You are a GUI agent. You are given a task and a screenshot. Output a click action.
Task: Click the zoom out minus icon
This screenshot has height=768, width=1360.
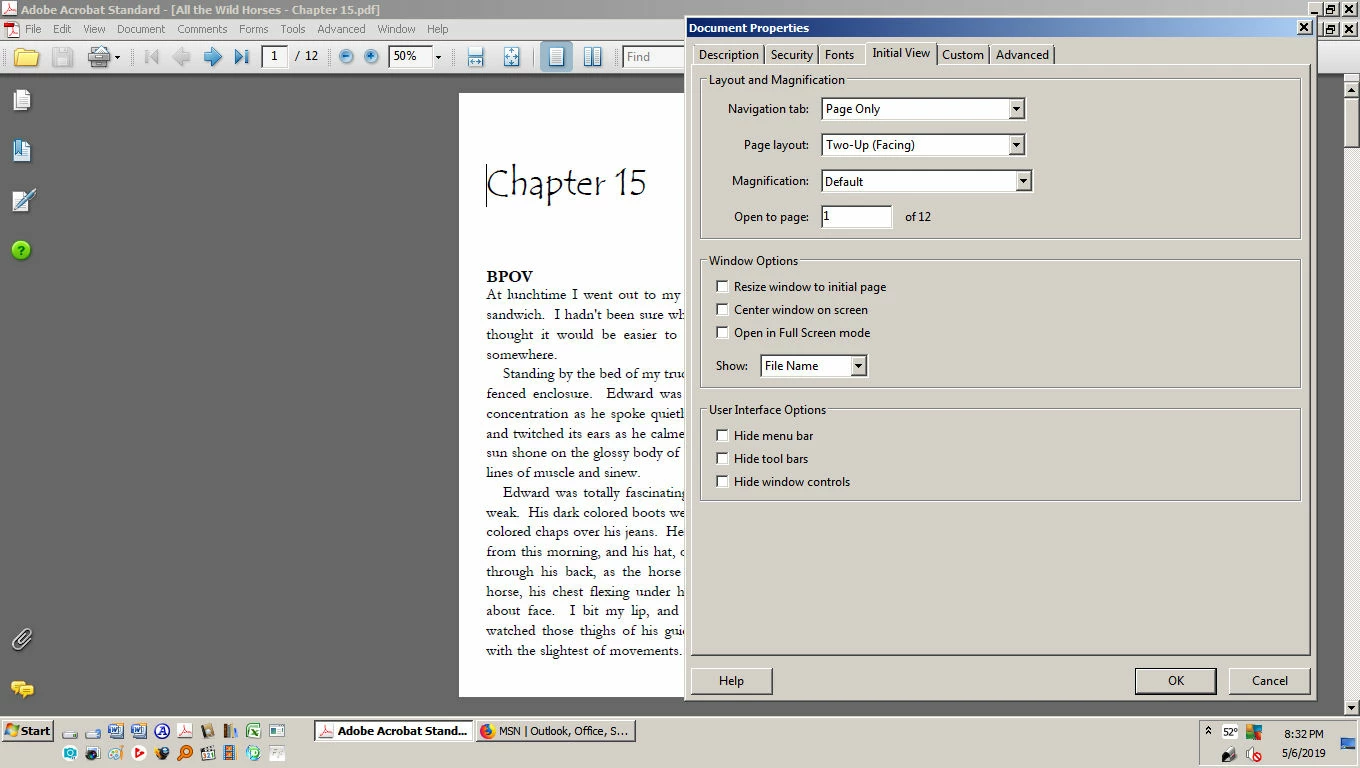click(346, 57)
